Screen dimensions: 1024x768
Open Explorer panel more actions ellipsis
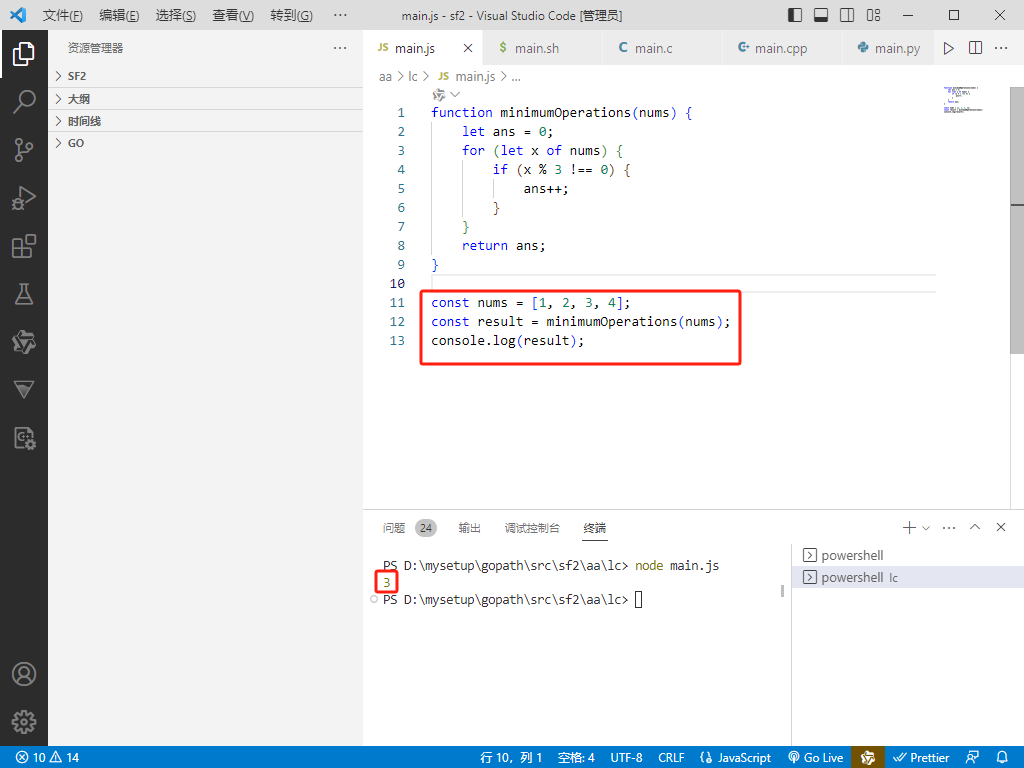(340, 48)
